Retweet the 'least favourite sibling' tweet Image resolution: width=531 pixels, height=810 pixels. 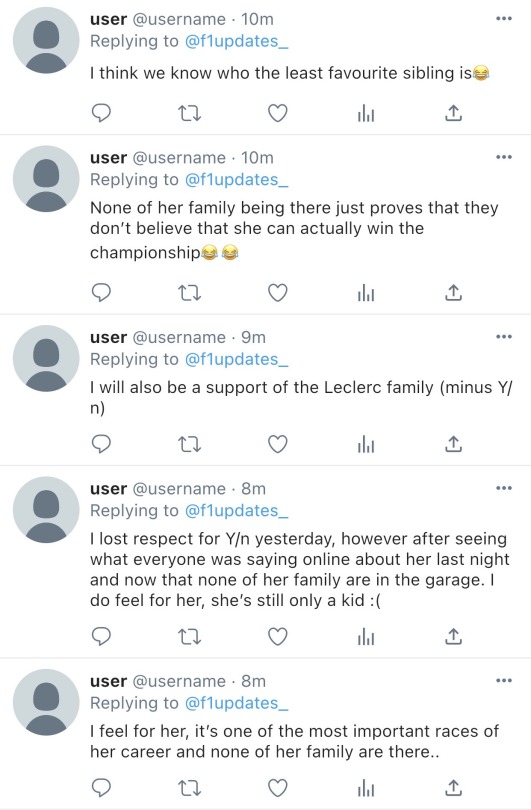coord(189,113)
